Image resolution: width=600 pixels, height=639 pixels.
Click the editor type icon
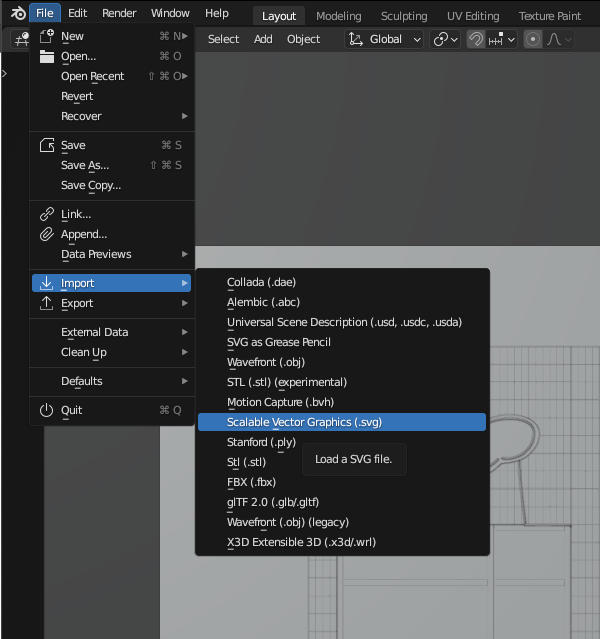pyautogui.click(x=20, y=39)
